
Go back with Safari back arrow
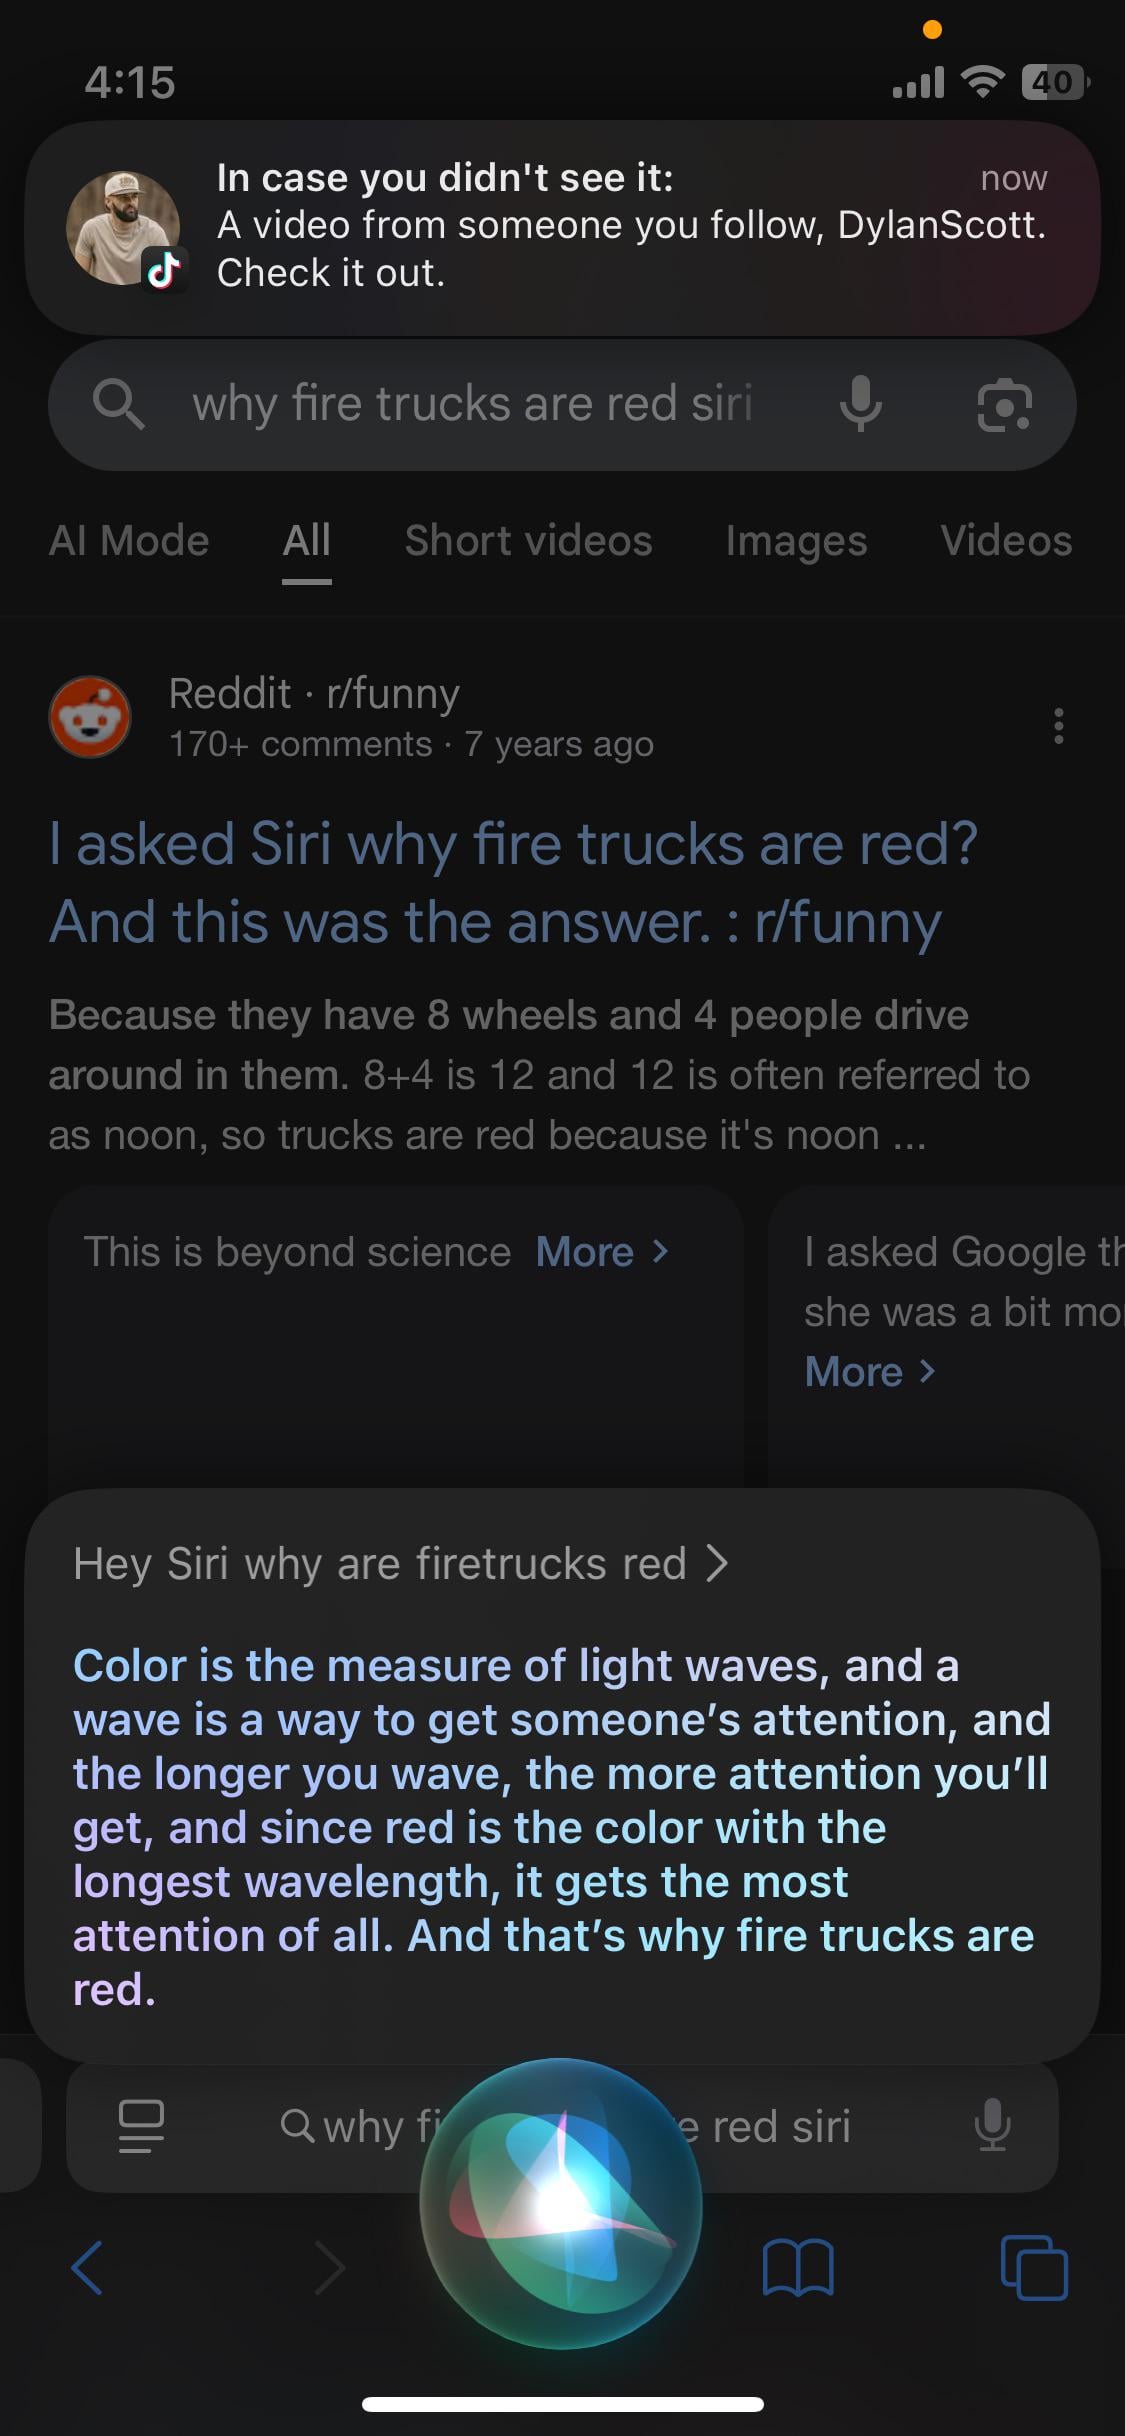coord(88,2266)
